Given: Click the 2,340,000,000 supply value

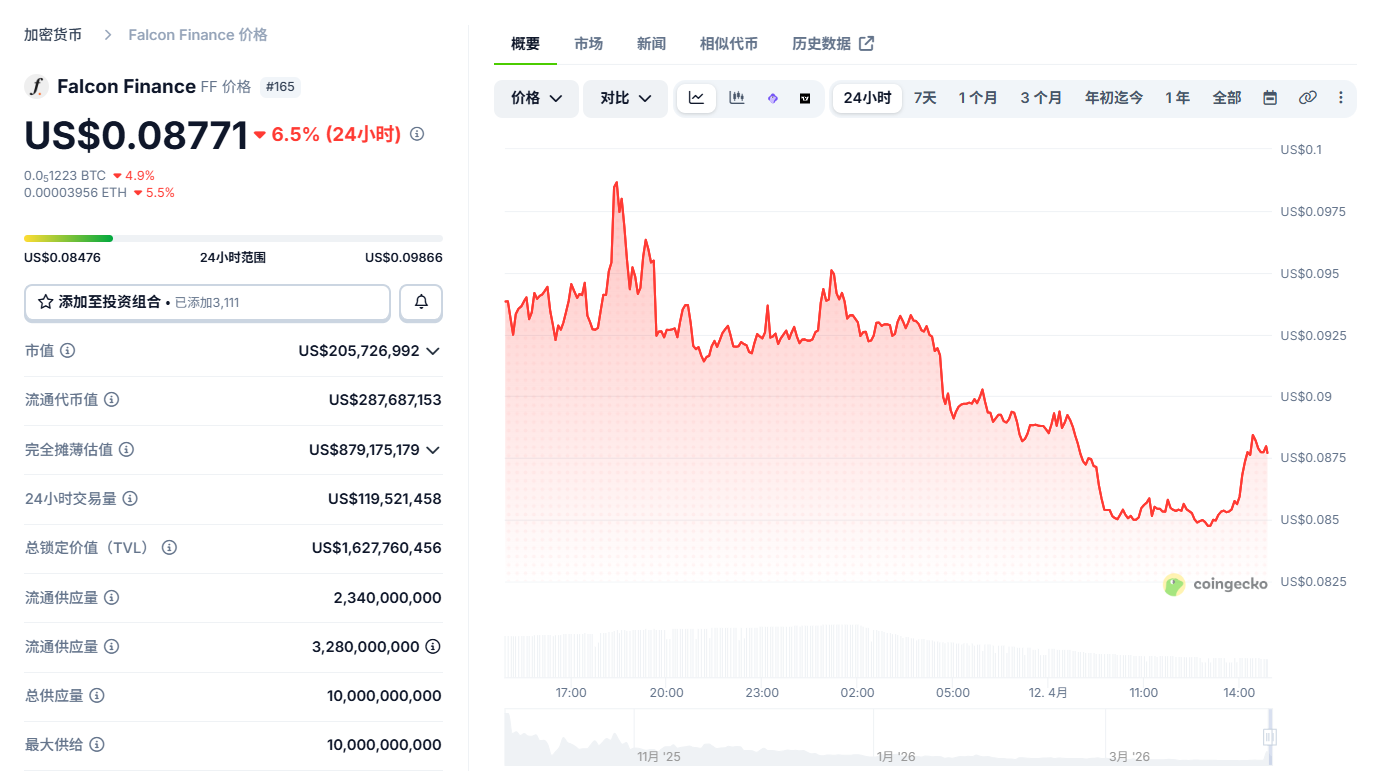Looking at the screenshot, I should click(388, 598).
